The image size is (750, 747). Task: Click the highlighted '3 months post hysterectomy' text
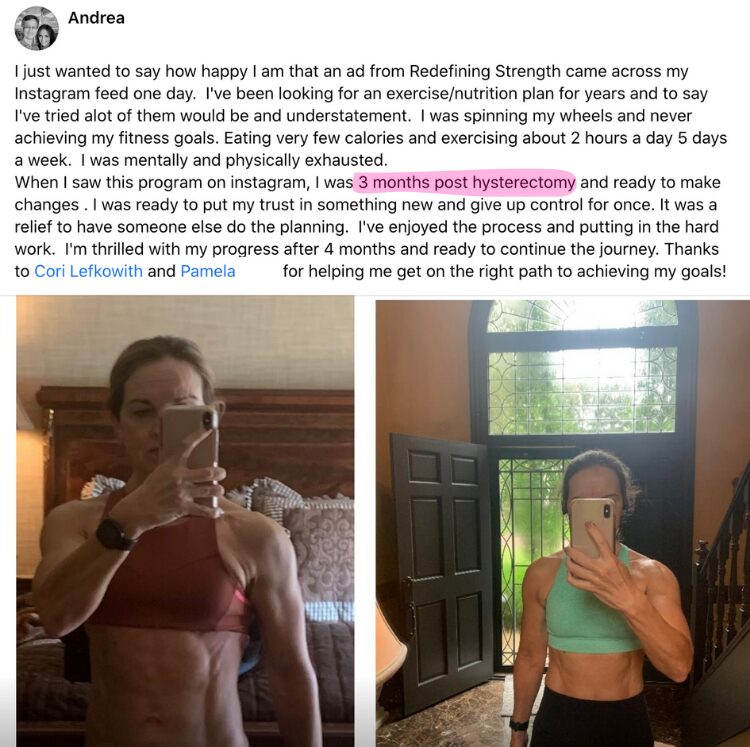(x=466, y=182)
